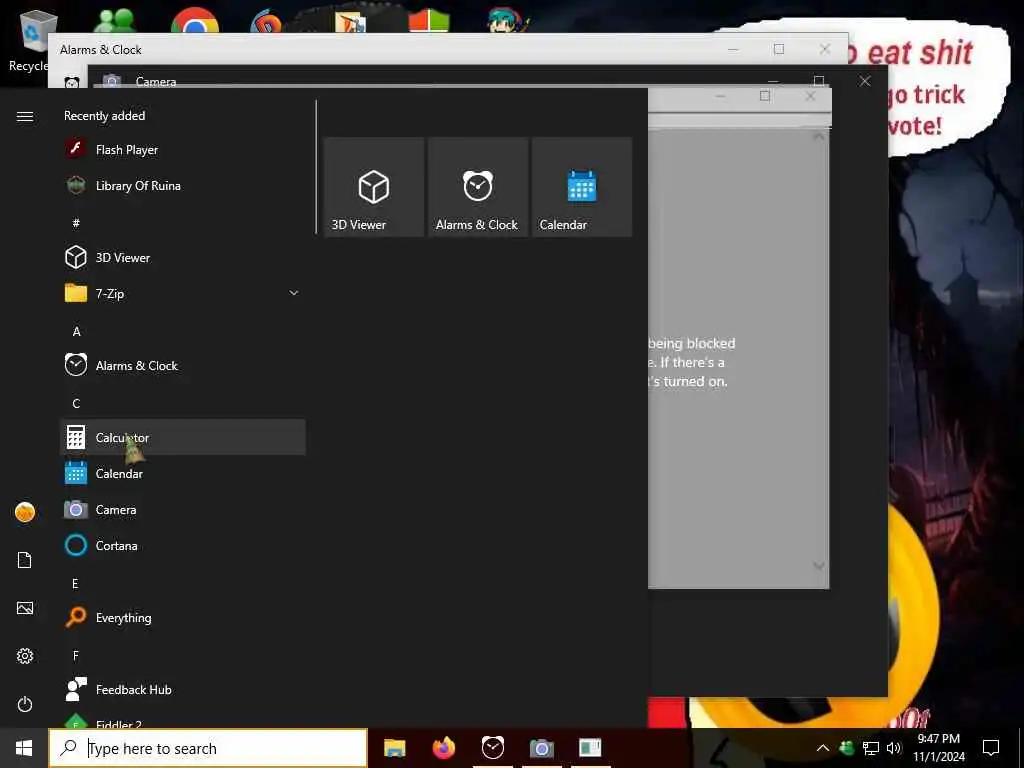Maximize the Alarms & Clock window
The height and width of the screenshot is (768, 1024).
[778, 49]
